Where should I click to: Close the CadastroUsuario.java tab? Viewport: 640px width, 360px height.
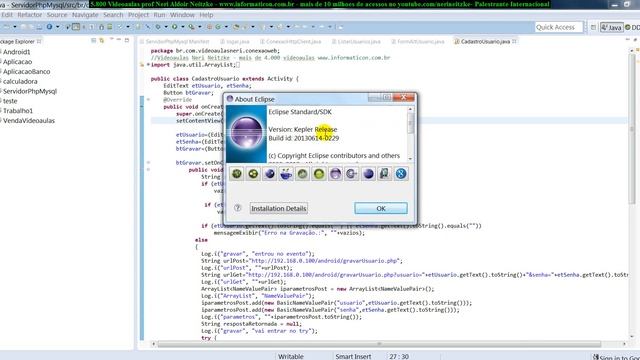pyautogui.click(x=514, y=41)
